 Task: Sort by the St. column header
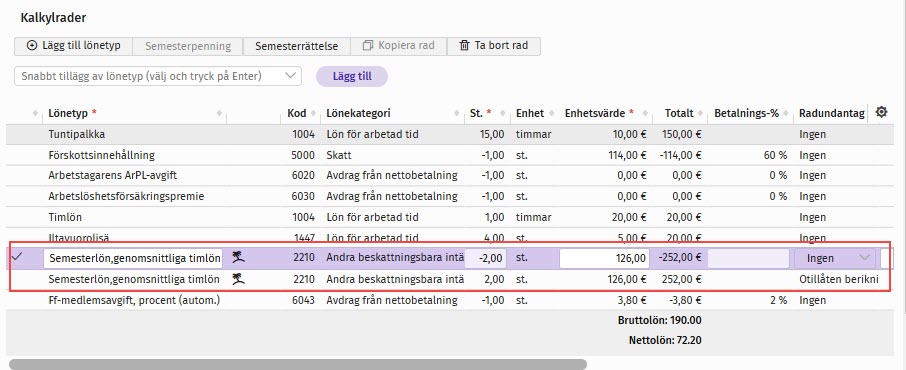point(481,113)
